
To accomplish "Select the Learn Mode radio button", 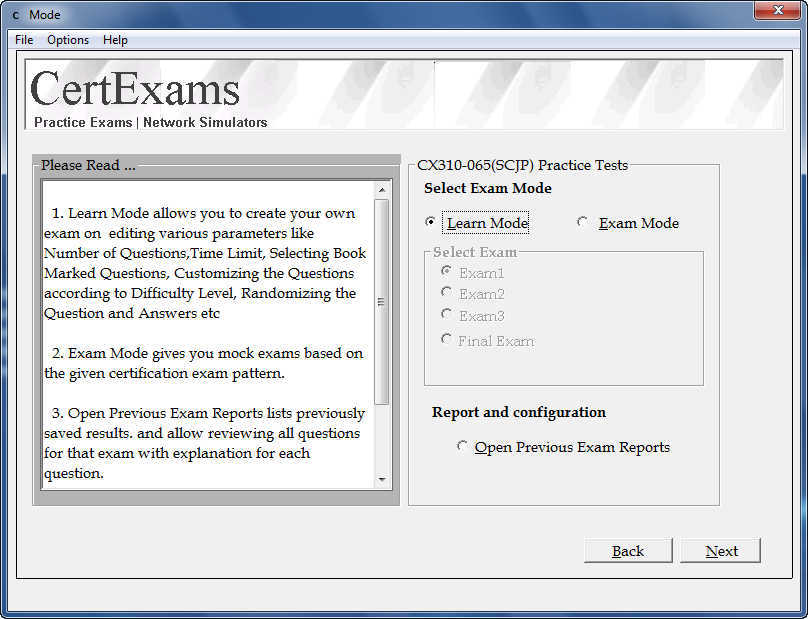I will click(477, 223).
